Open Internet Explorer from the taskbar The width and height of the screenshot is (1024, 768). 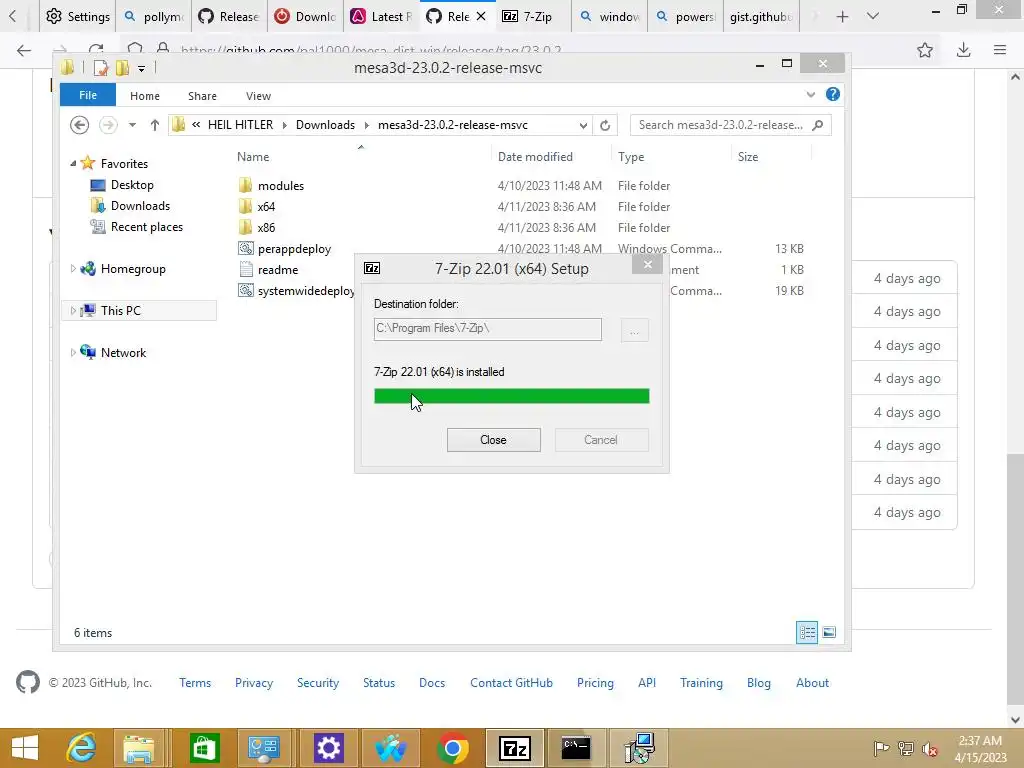click(x=82, y=748)
